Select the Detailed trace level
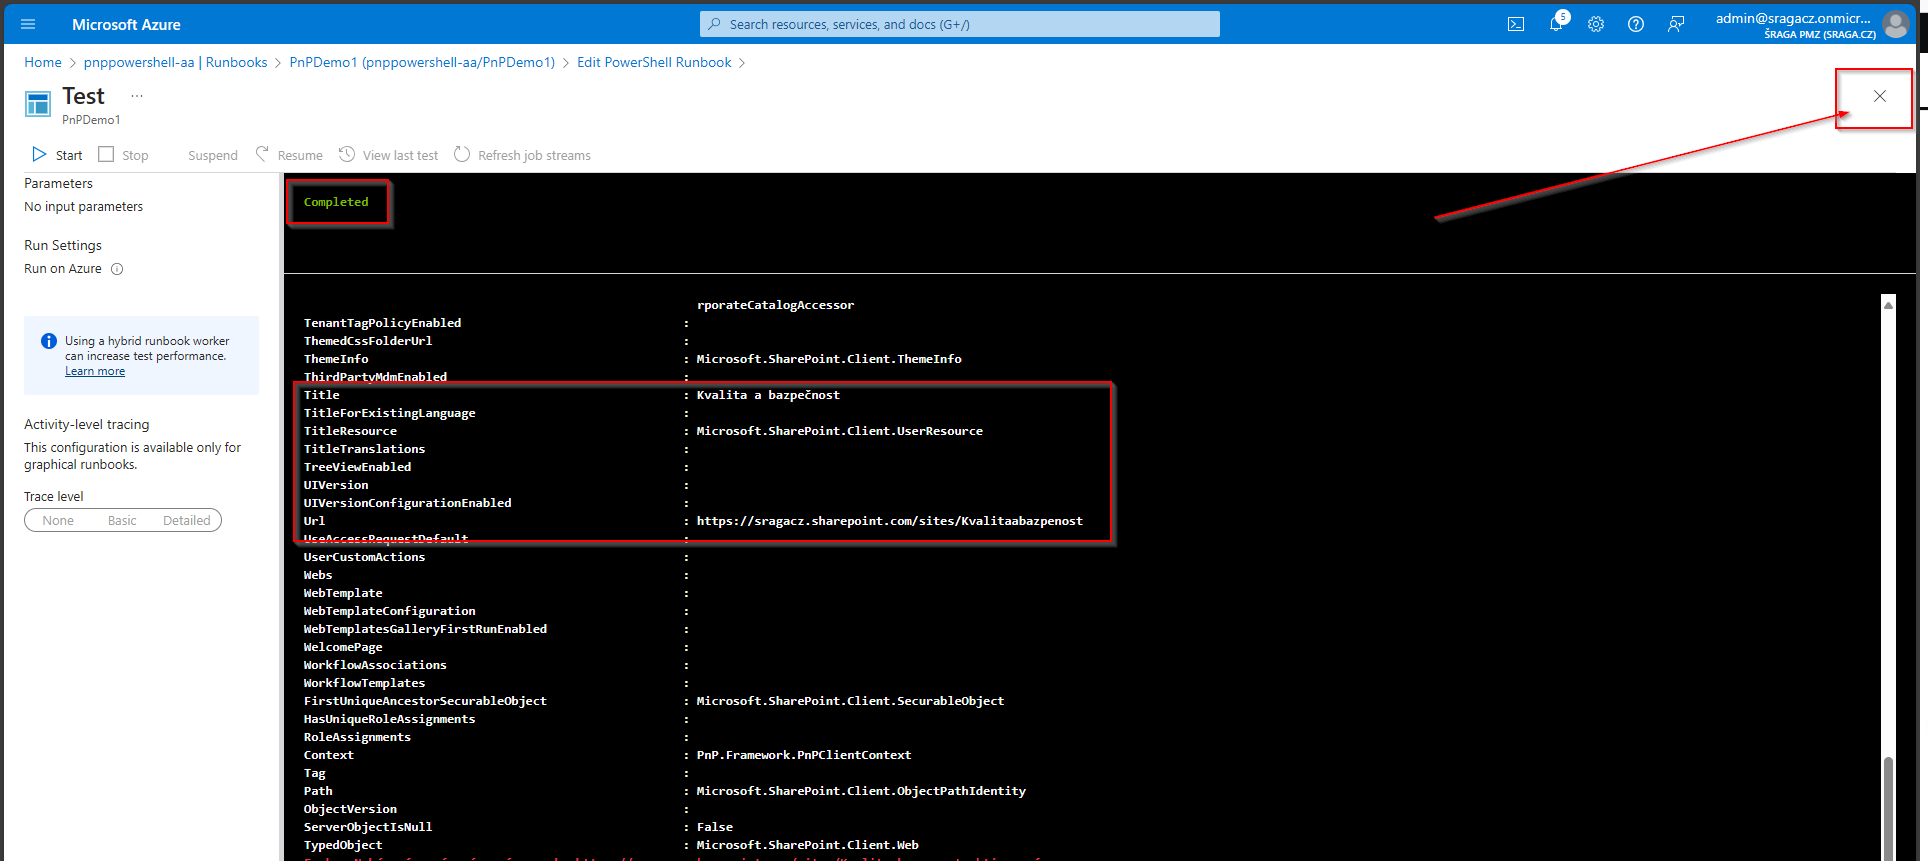Image resolution: width=1928 pixels, height=861 pixels. tap(187, 521)
